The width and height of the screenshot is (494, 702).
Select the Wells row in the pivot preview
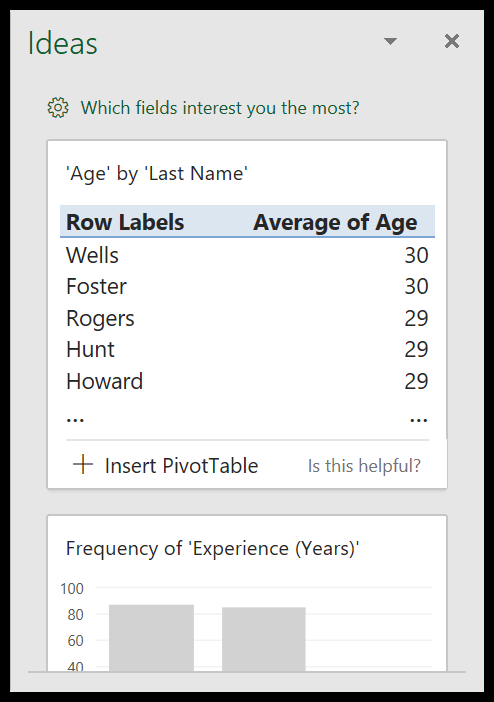247,255
